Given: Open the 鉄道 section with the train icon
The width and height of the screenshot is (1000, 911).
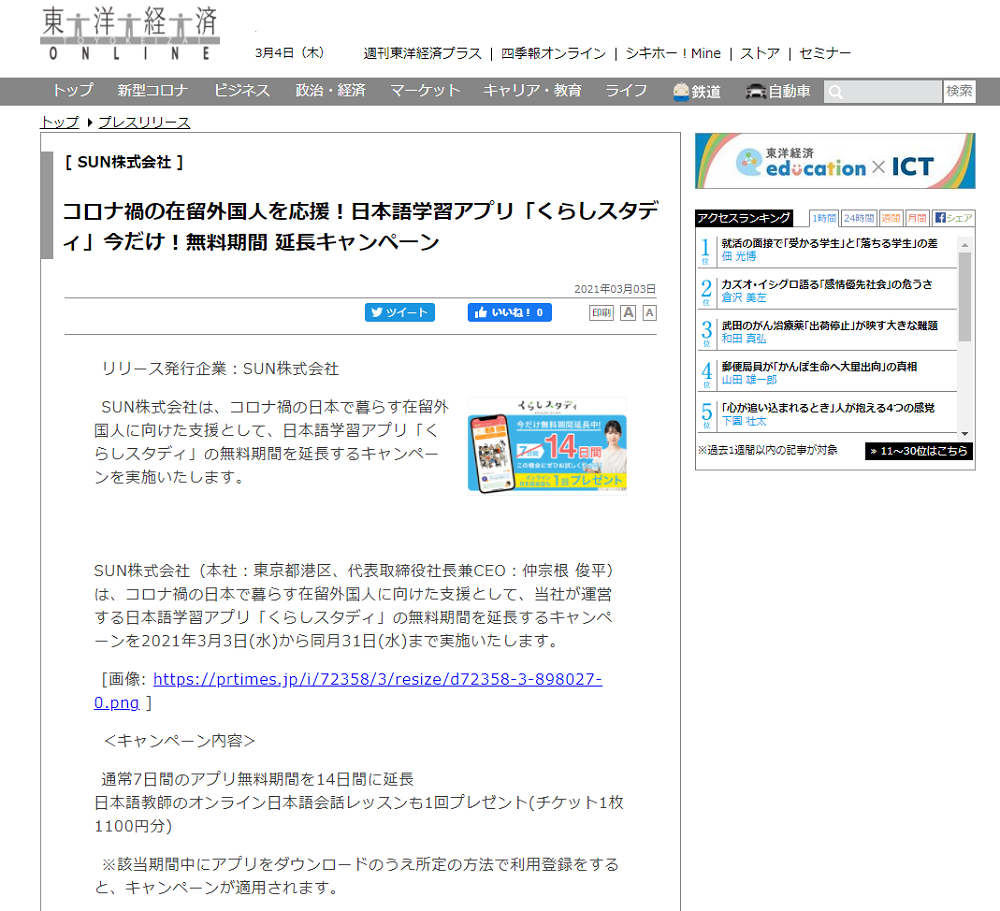Looking at the screenshot, I should 697,92.
